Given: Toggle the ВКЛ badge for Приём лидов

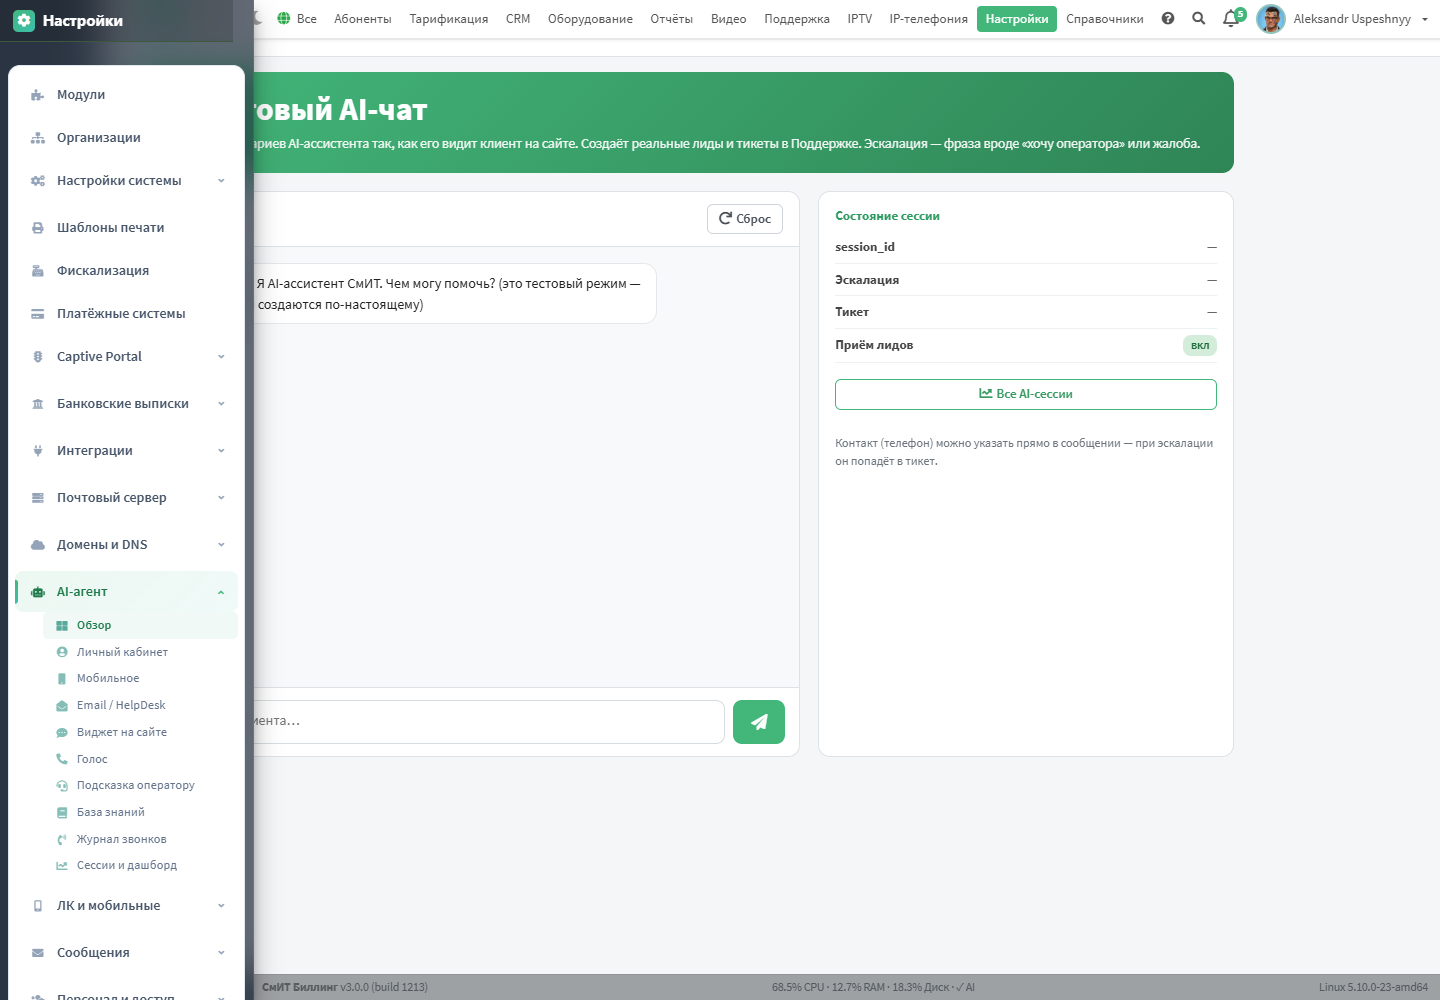Looking at the screenshot, I should (1200, 346).
